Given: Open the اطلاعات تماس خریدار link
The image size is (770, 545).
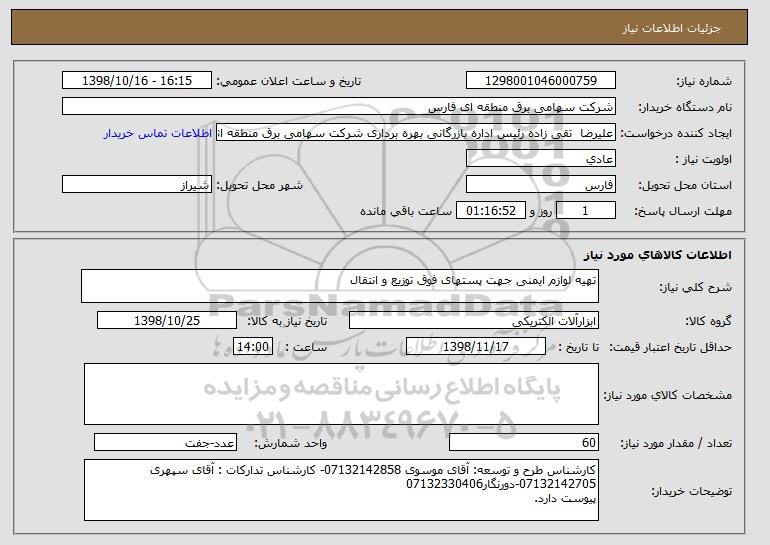Looking at the screenshot, I should 158,134.
